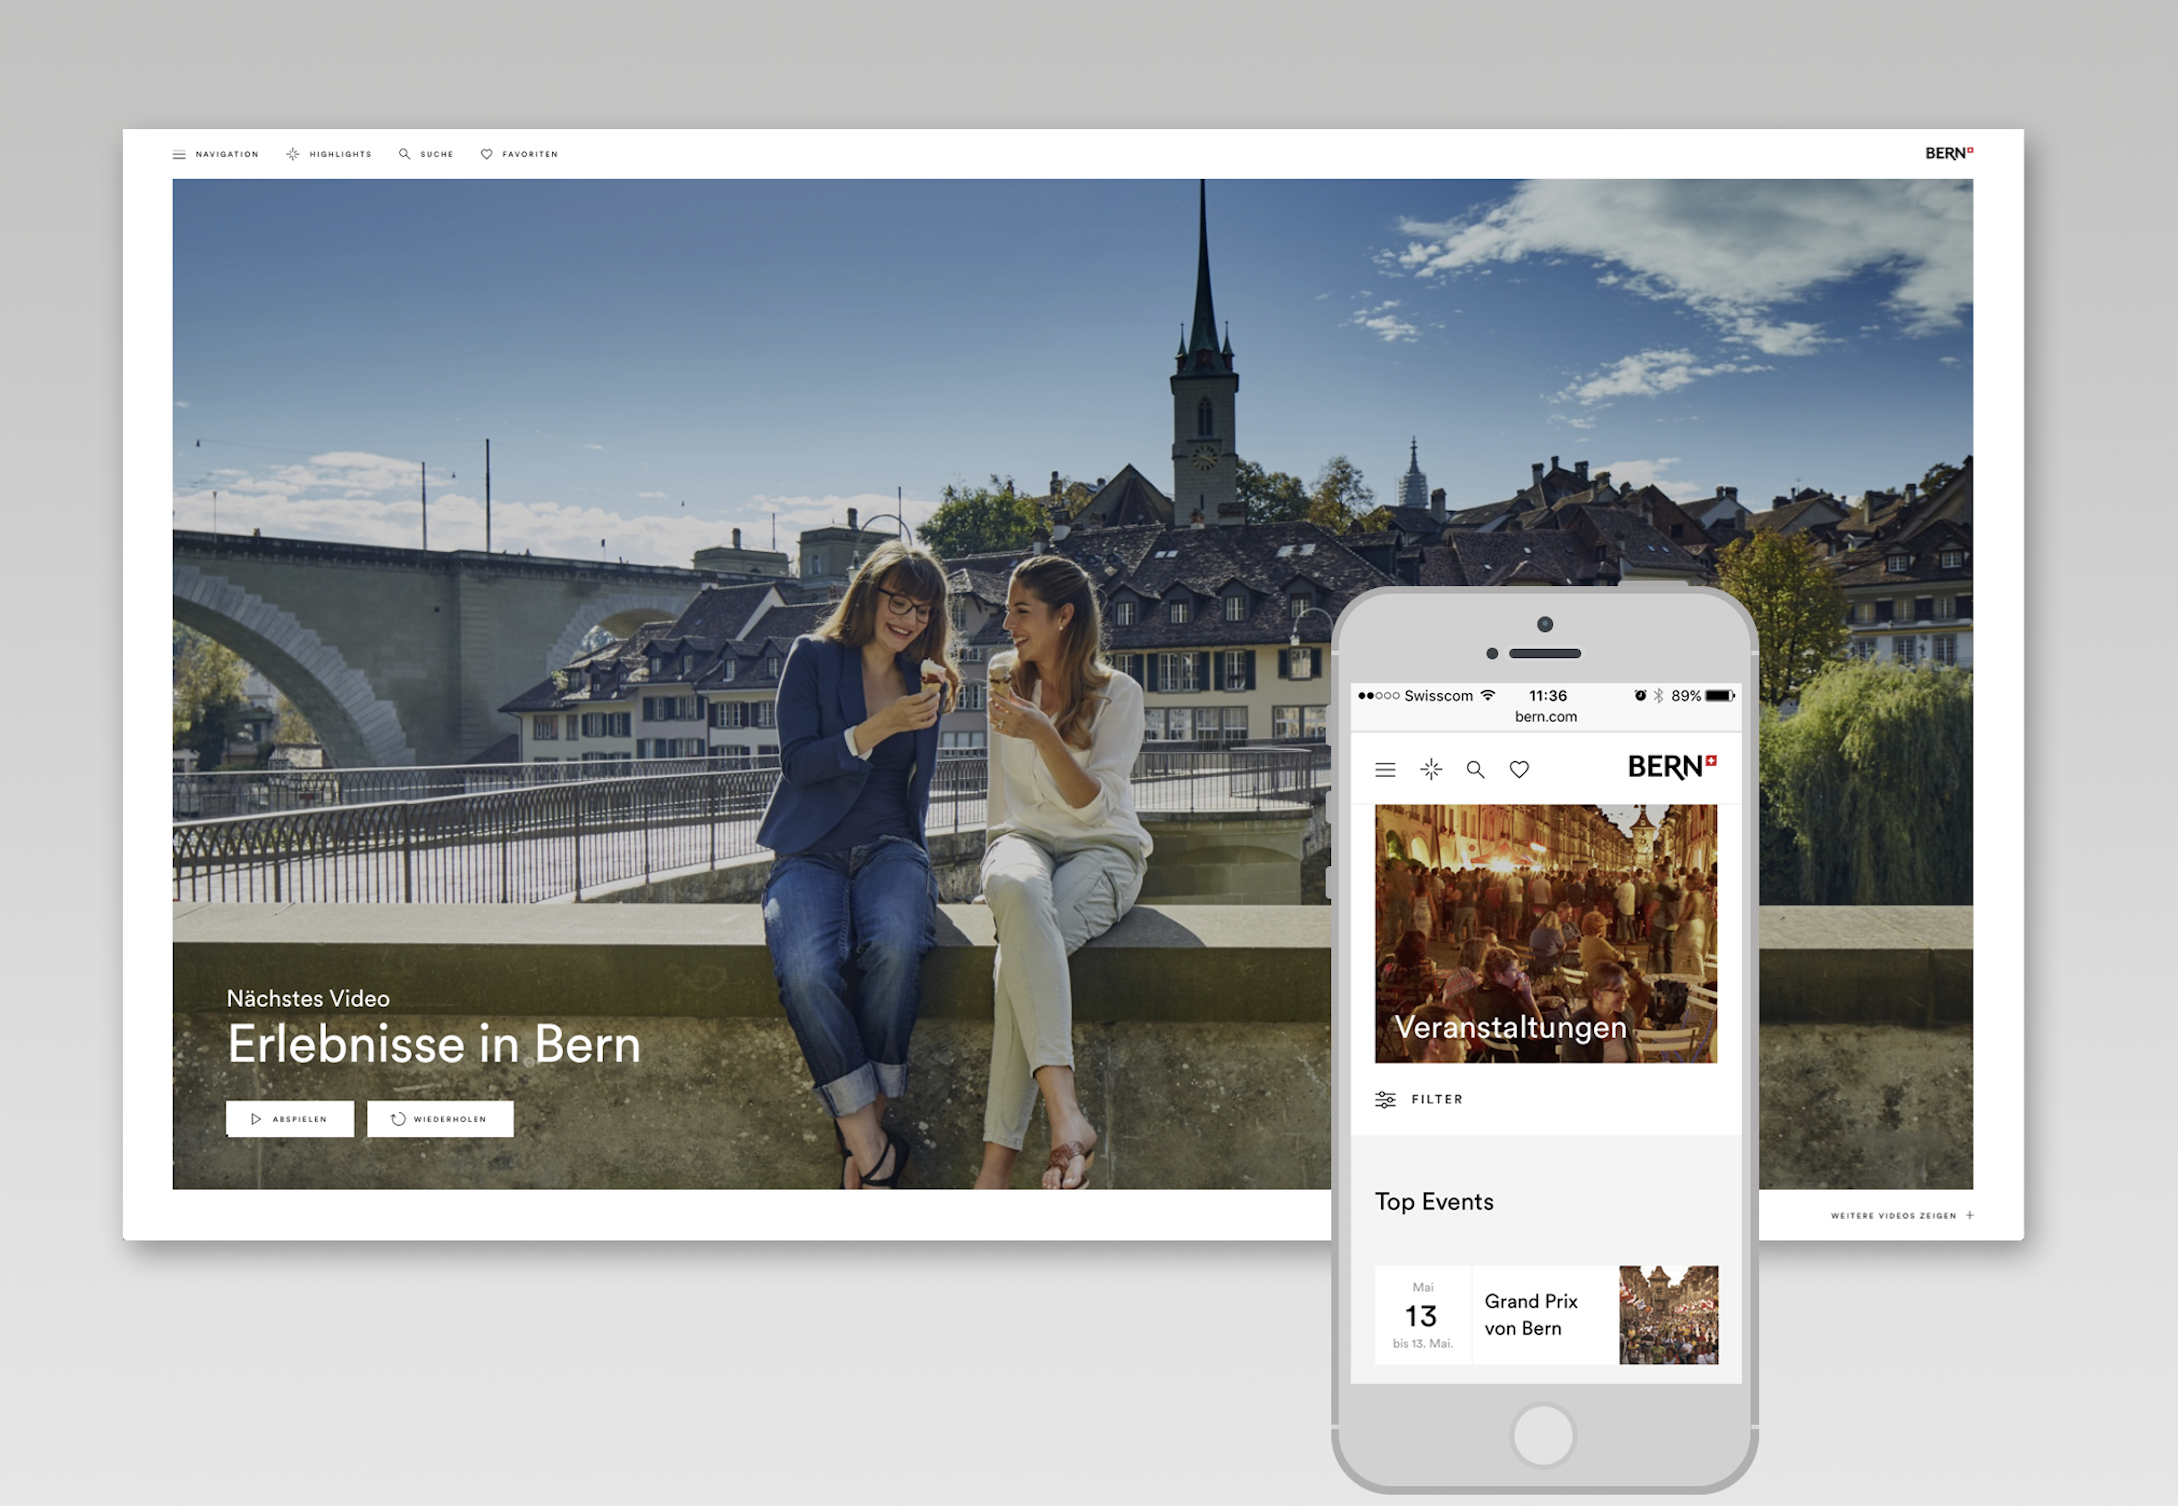
Task: Click the Abspielen play button
Action: pyautogui.click(x=290, y=1119)
